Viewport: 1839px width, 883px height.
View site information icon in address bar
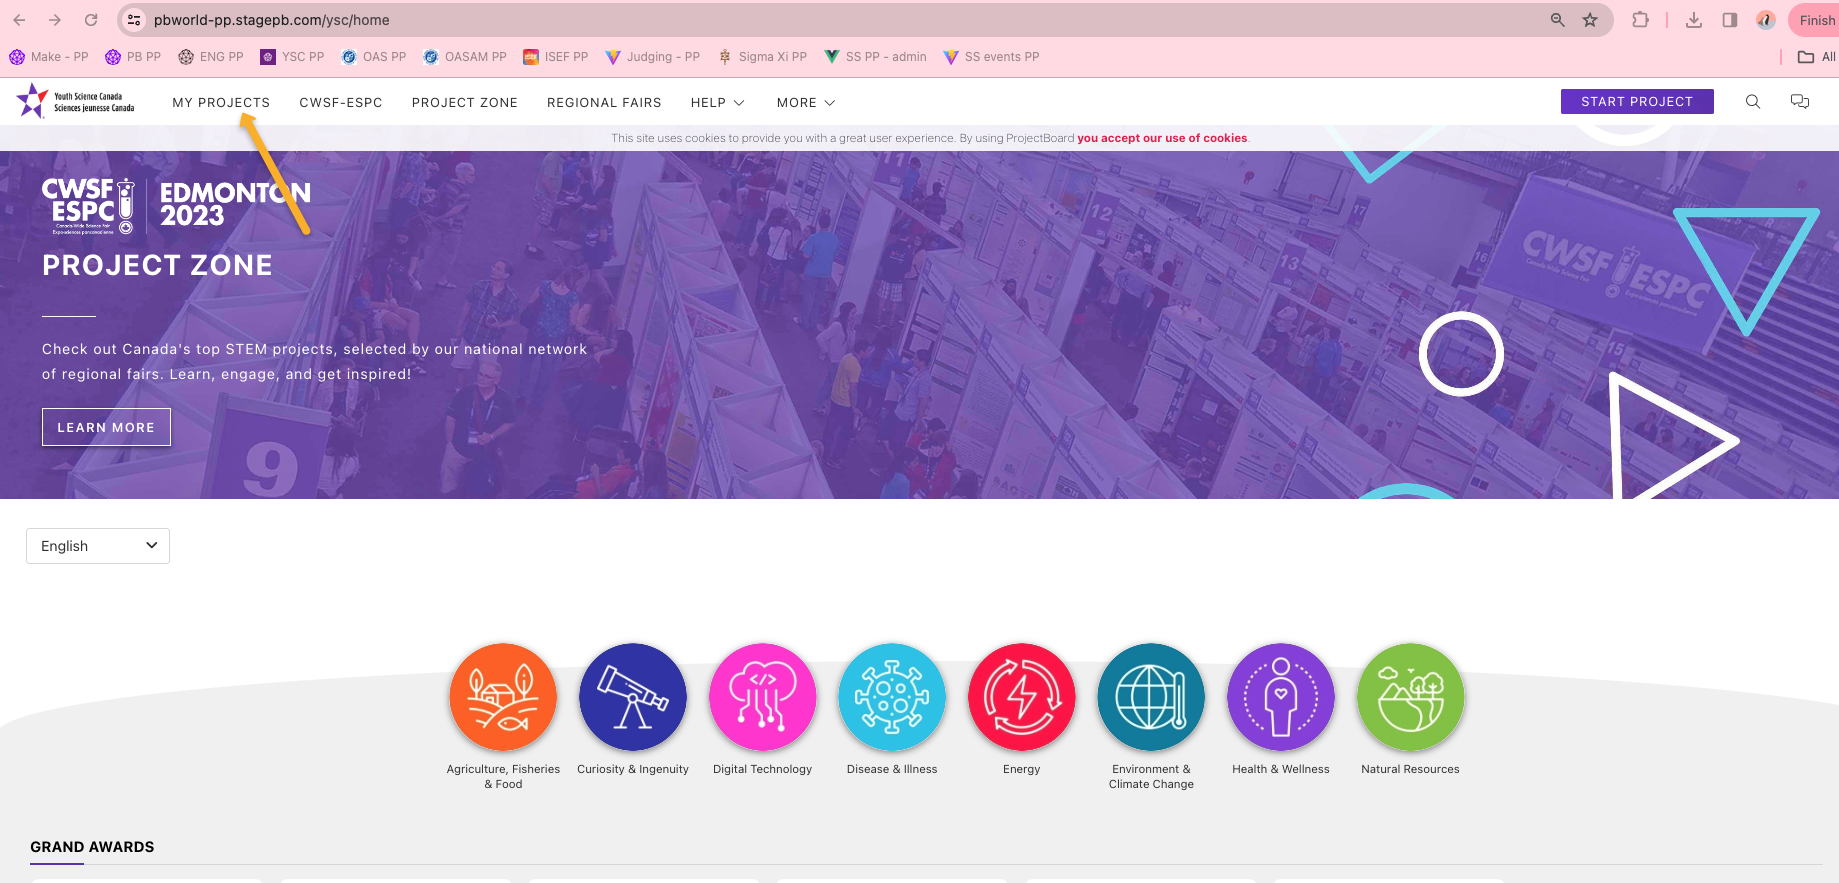(x=134, y=20)
